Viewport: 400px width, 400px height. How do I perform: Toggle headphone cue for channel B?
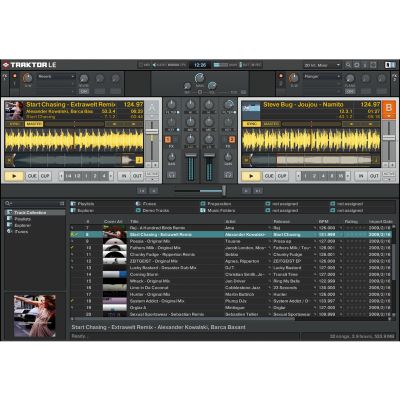click(x=228, y=175)
